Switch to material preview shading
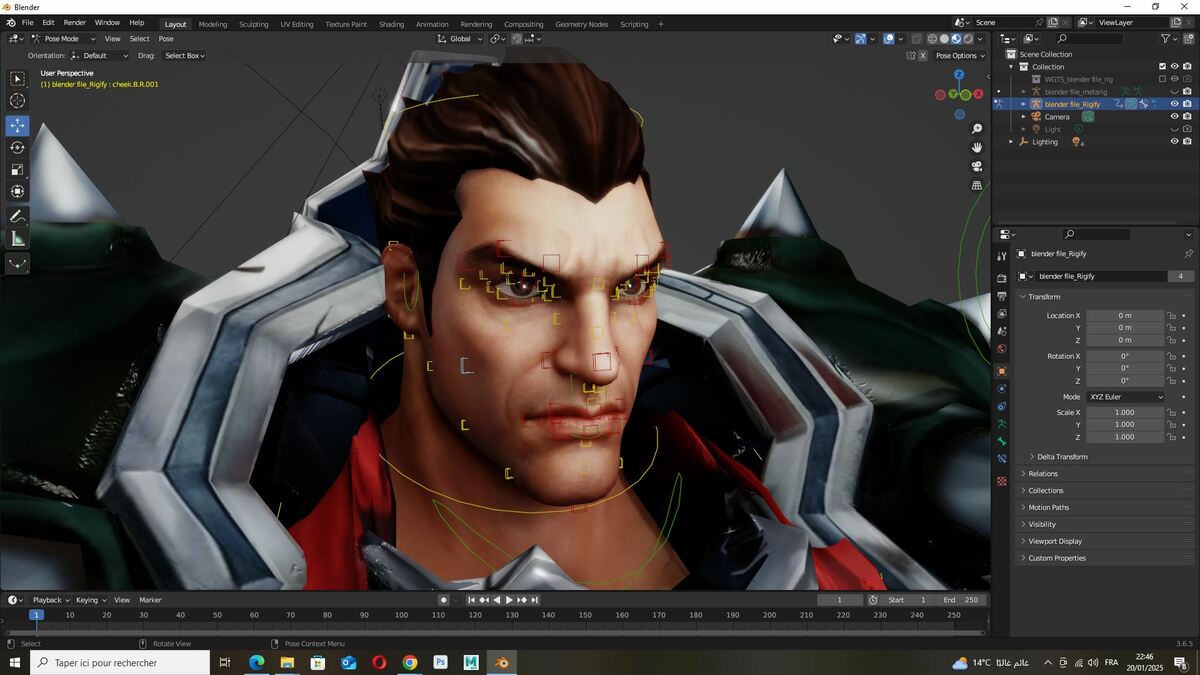The height and width of the screenshot is (675, 1200). tap(956, 39)
